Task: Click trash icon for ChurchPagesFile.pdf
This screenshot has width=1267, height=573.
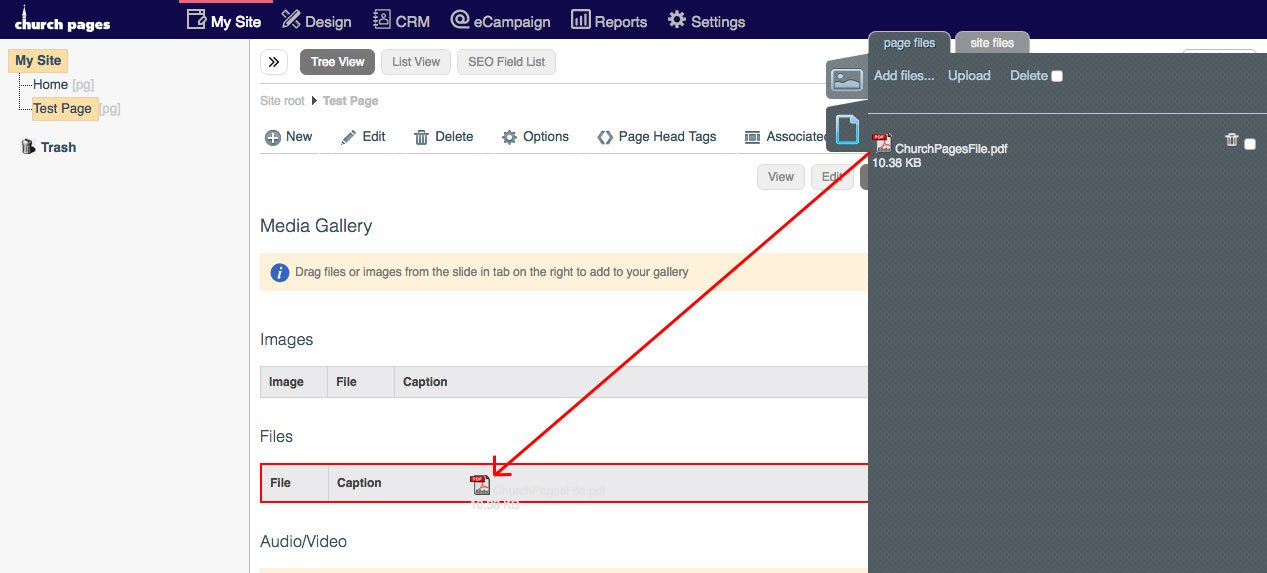Action: pyautogui.click(x=1232, y=140)
